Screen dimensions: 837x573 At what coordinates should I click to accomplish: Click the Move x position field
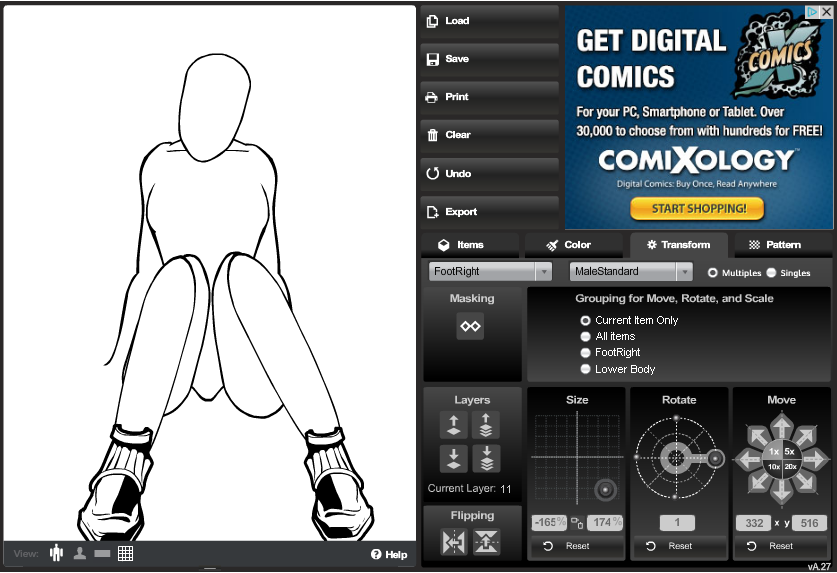754,523
